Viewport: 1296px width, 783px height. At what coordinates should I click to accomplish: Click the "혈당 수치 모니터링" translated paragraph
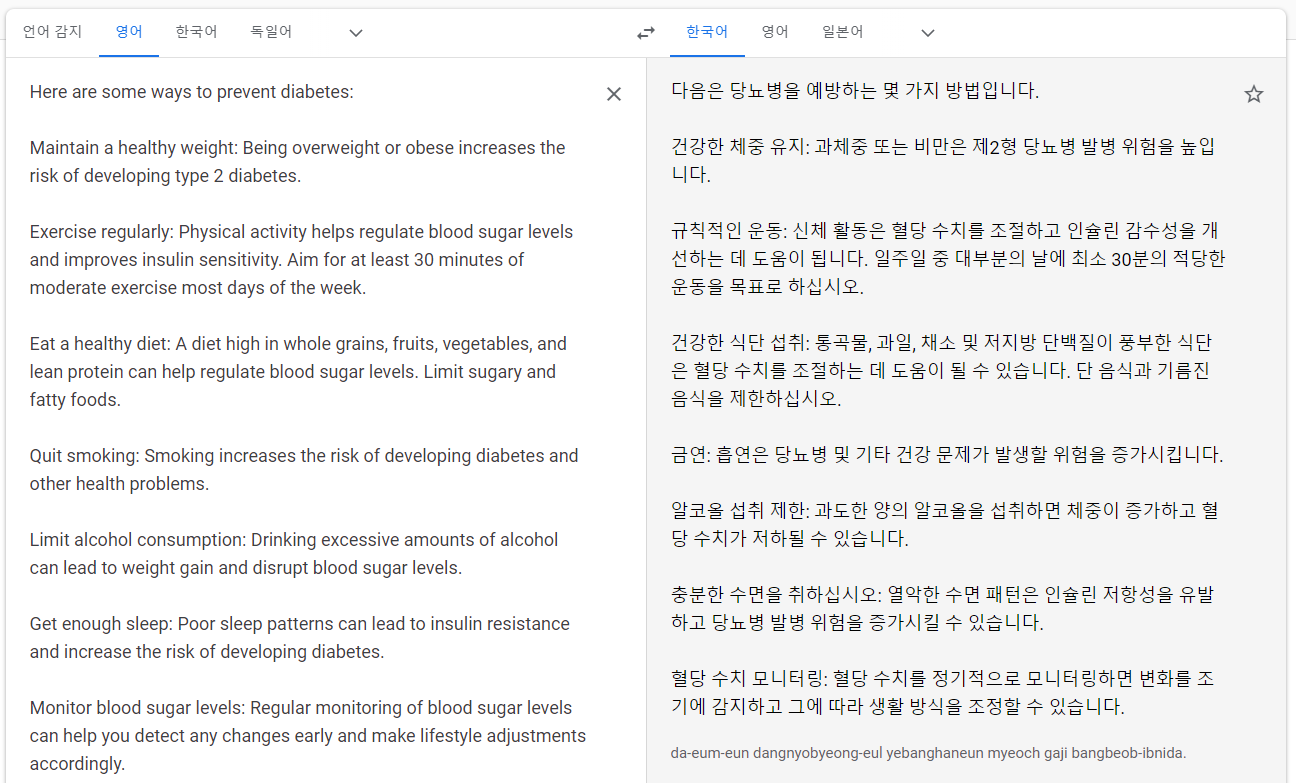coord(943,693)
